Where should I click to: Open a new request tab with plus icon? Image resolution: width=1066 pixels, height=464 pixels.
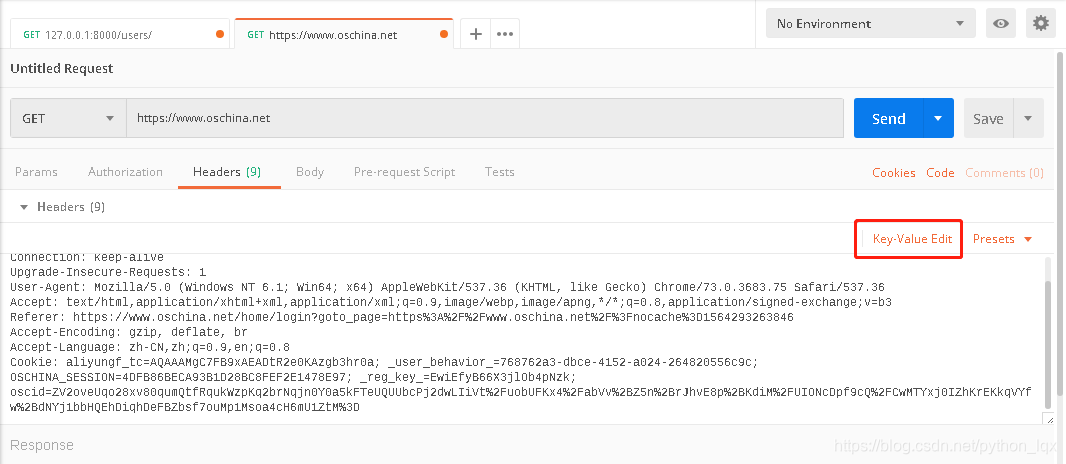(x=476, y=34)
